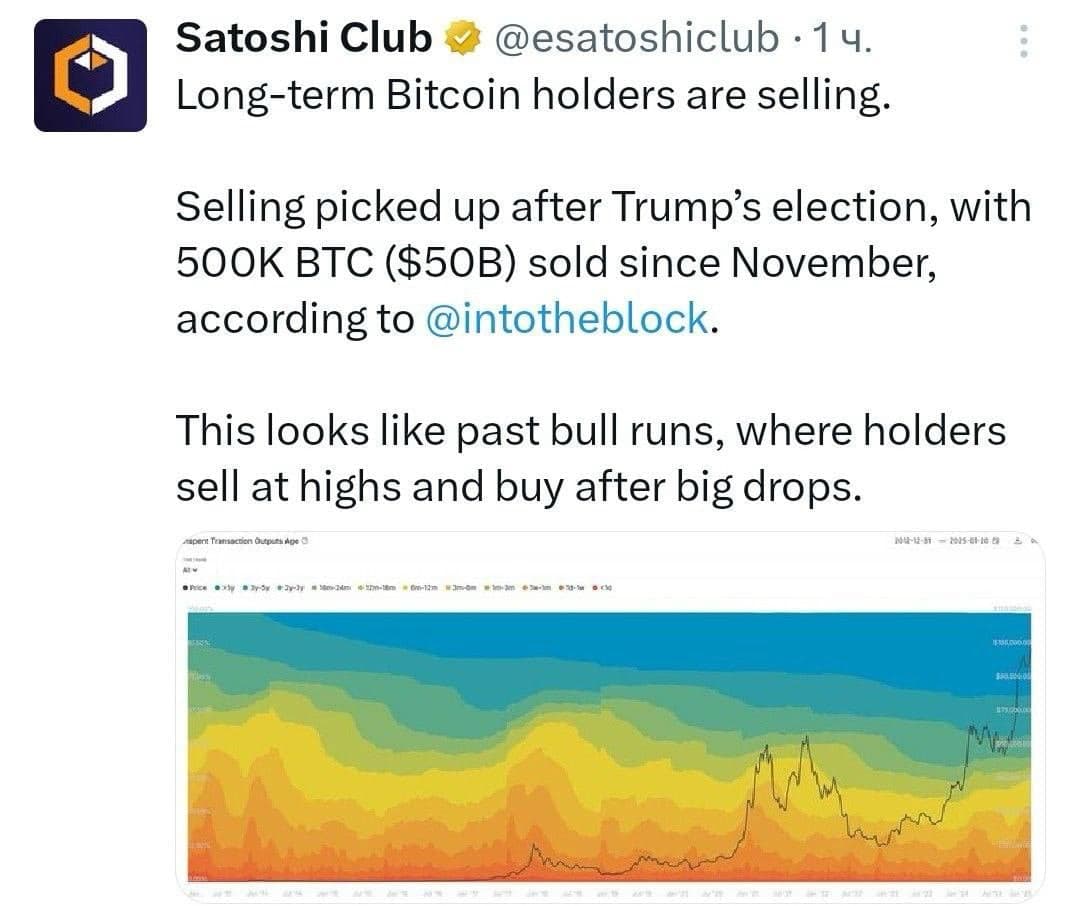Click the chart title info icon
The height and width of the screenshot is (906, 1080).
point(304,541)
